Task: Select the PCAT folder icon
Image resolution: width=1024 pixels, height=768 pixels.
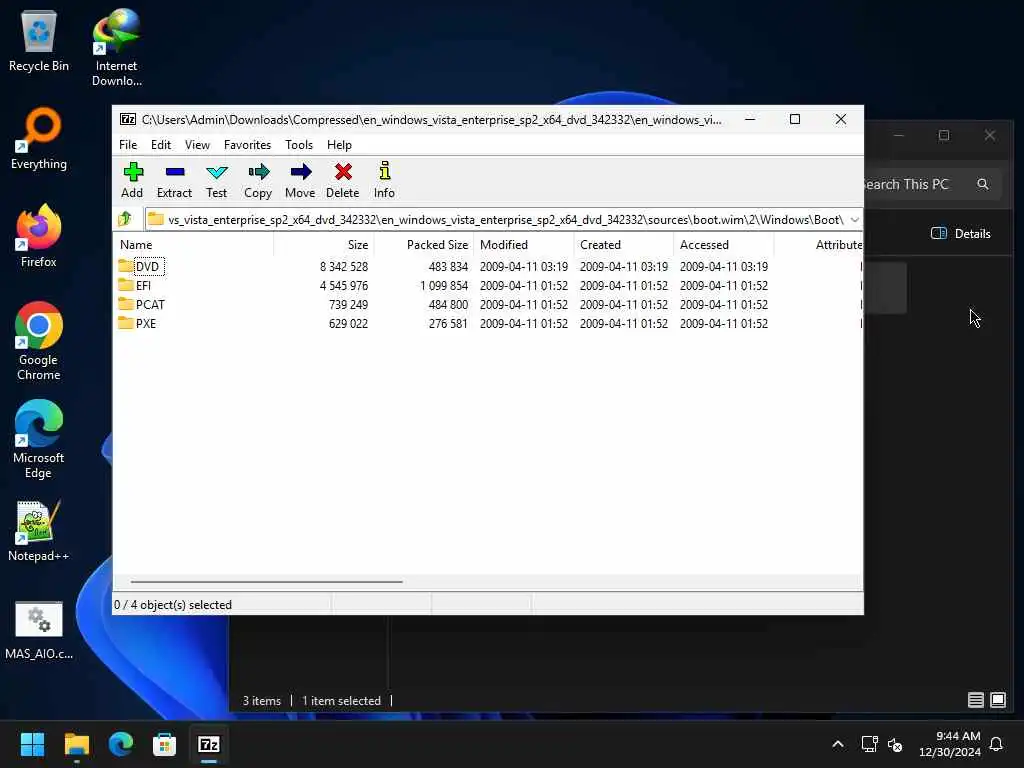Action: click(x=125, y=304)
